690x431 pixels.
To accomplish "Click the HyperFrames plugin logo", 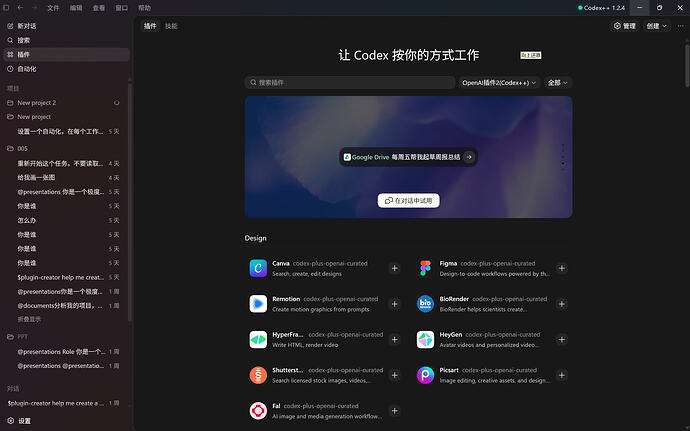I will tap(258, 339).
